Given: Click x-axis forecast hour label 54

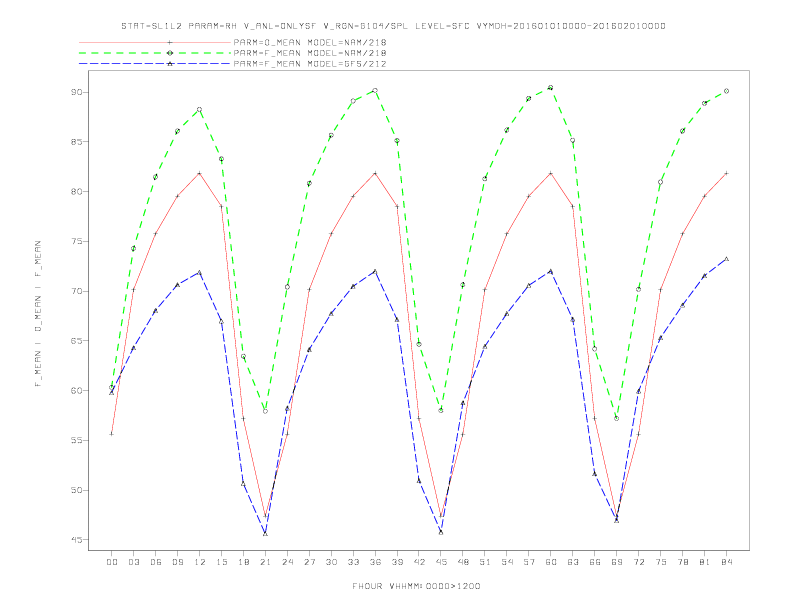Looking at the screenshot, I should (507, 562).
